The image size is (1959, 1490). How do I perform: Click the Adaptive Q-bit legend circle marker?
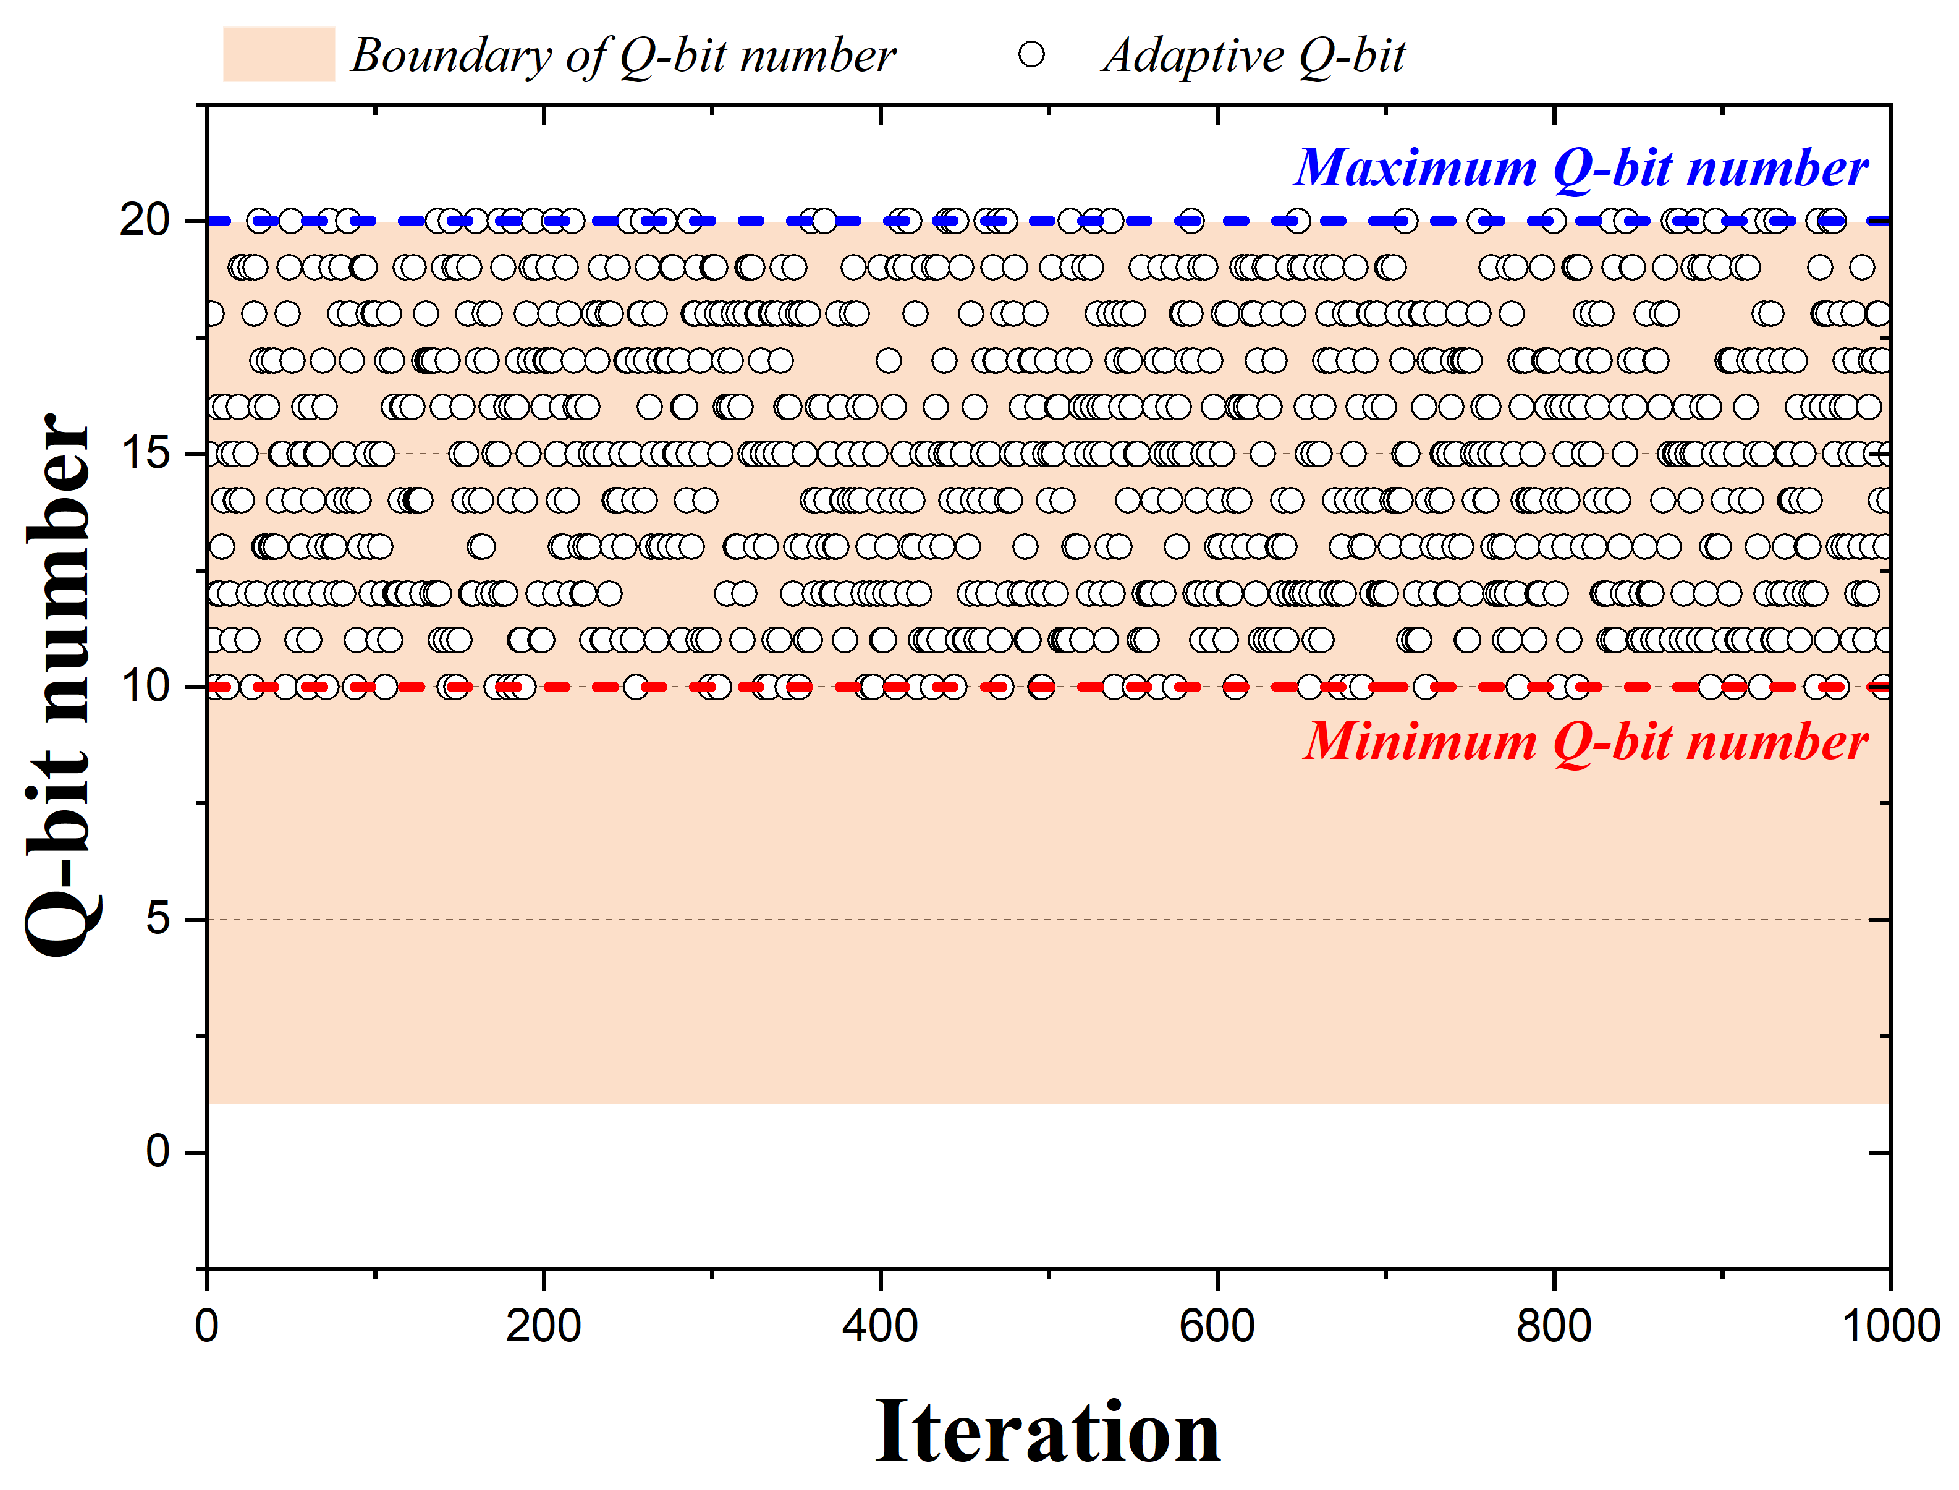tap(1031, 54)
